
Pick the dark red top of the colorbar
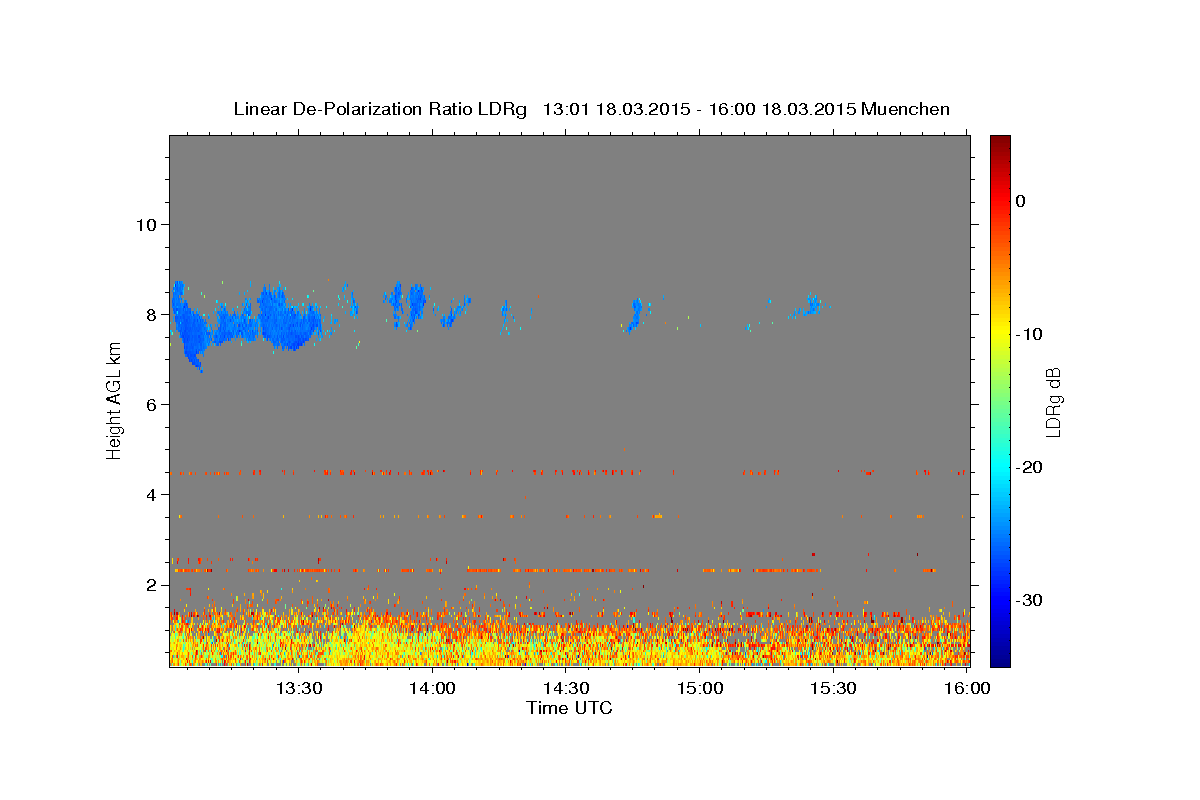click(x=1000, y=142)
